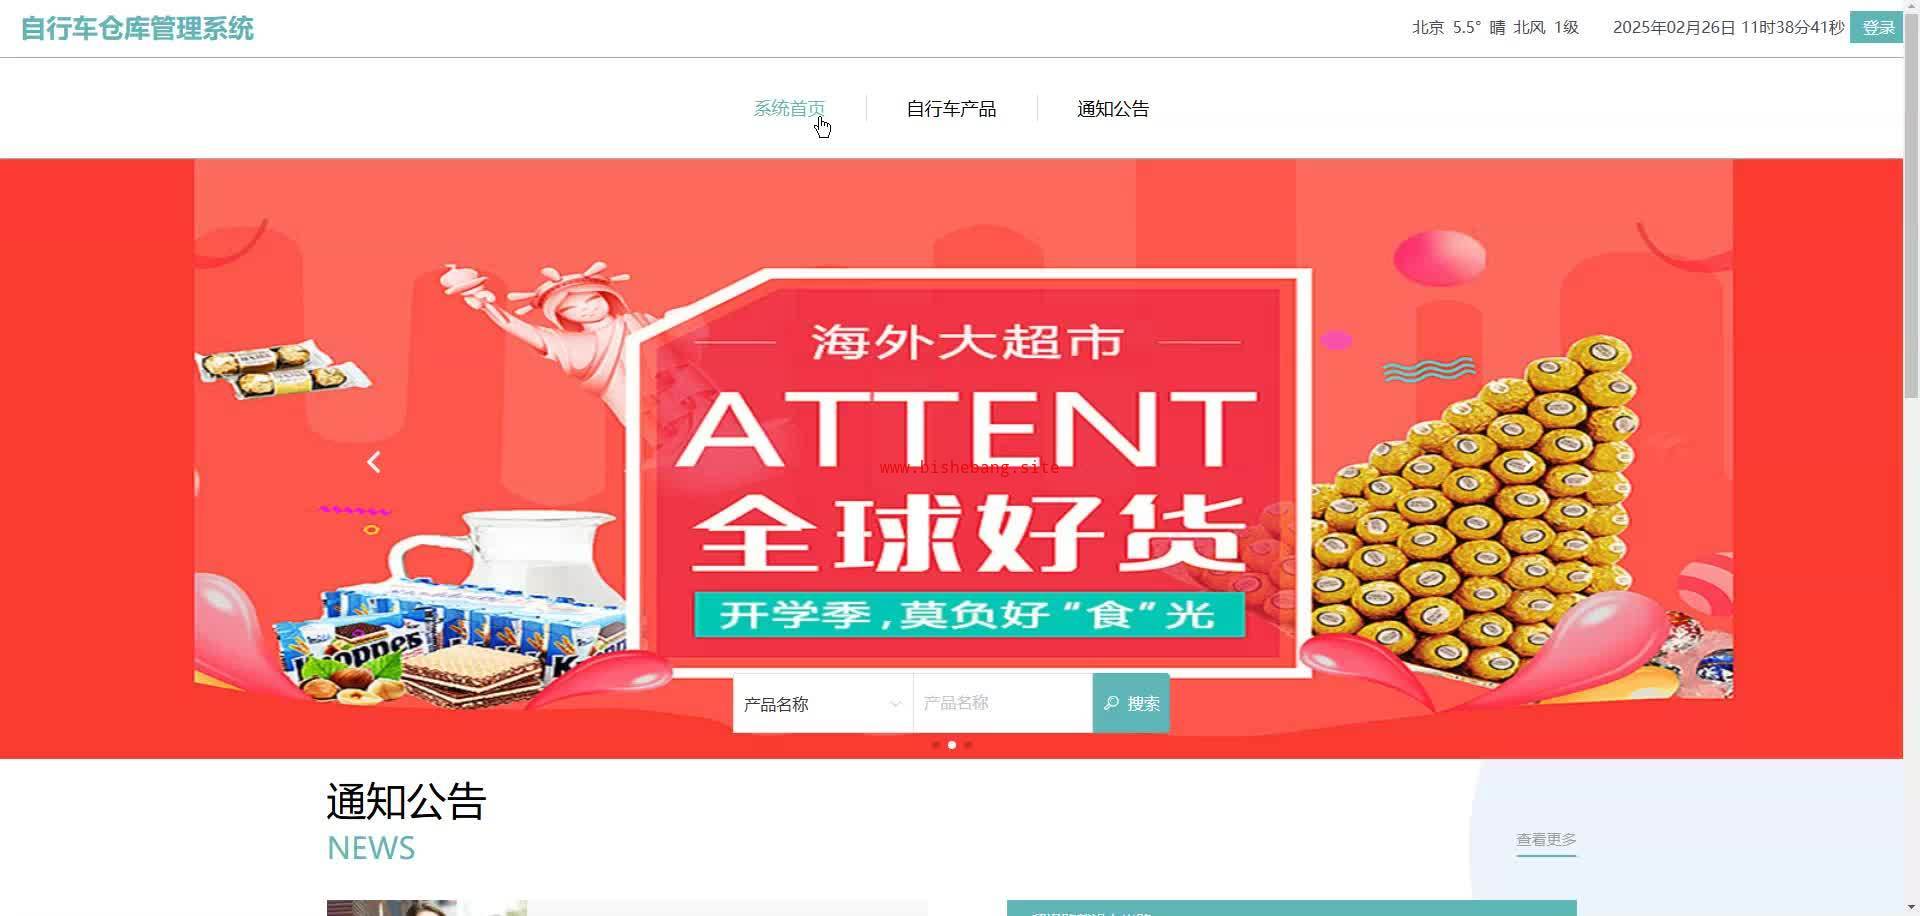
Task: Click the chevron arrow in the 产品名称 selector
Action: pyautogui.click(x=895, y=704)
